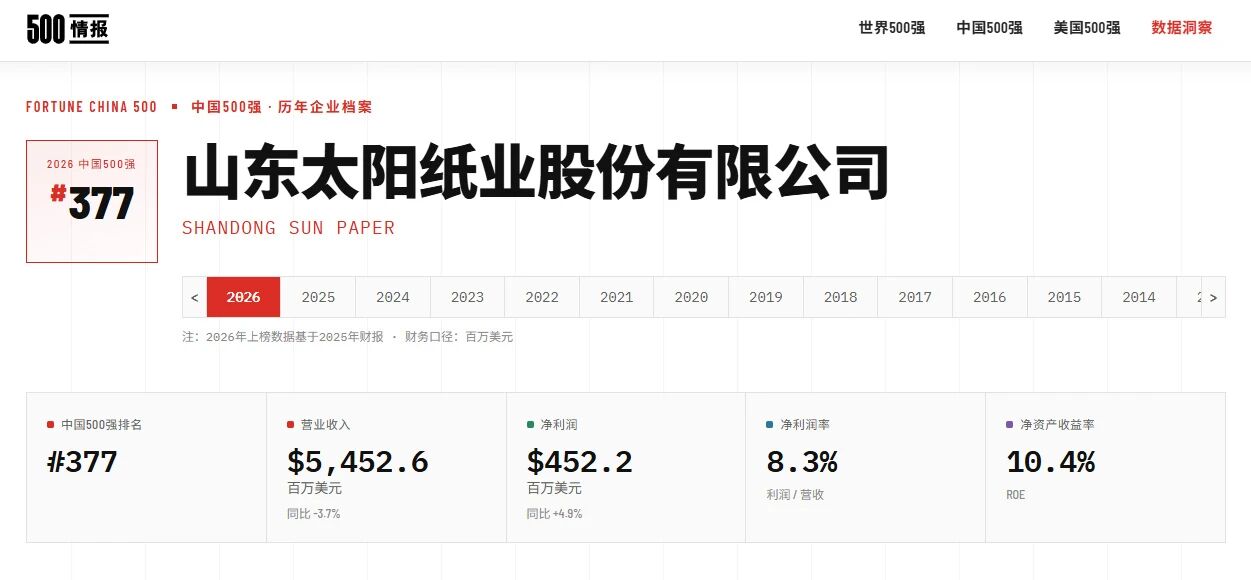This screenshot has width=1251, height=580.
Task: Click the 净资产收益率 value 10.4%
Action: click(1050, 462)
